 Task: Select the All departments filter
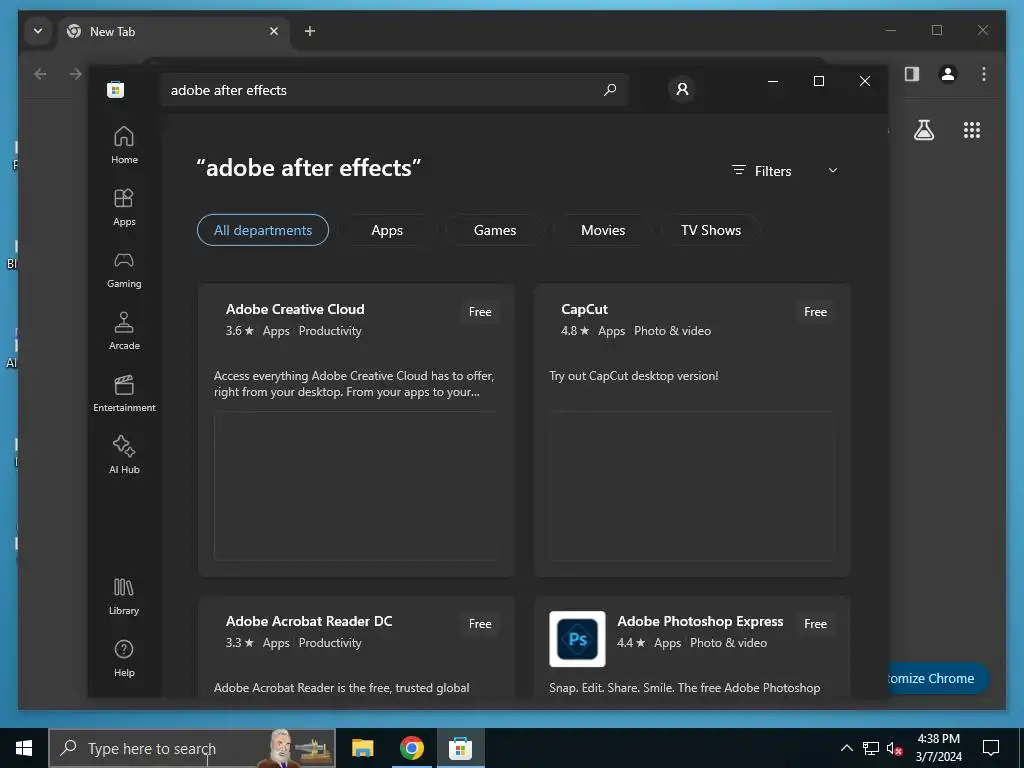pos(263,230)
